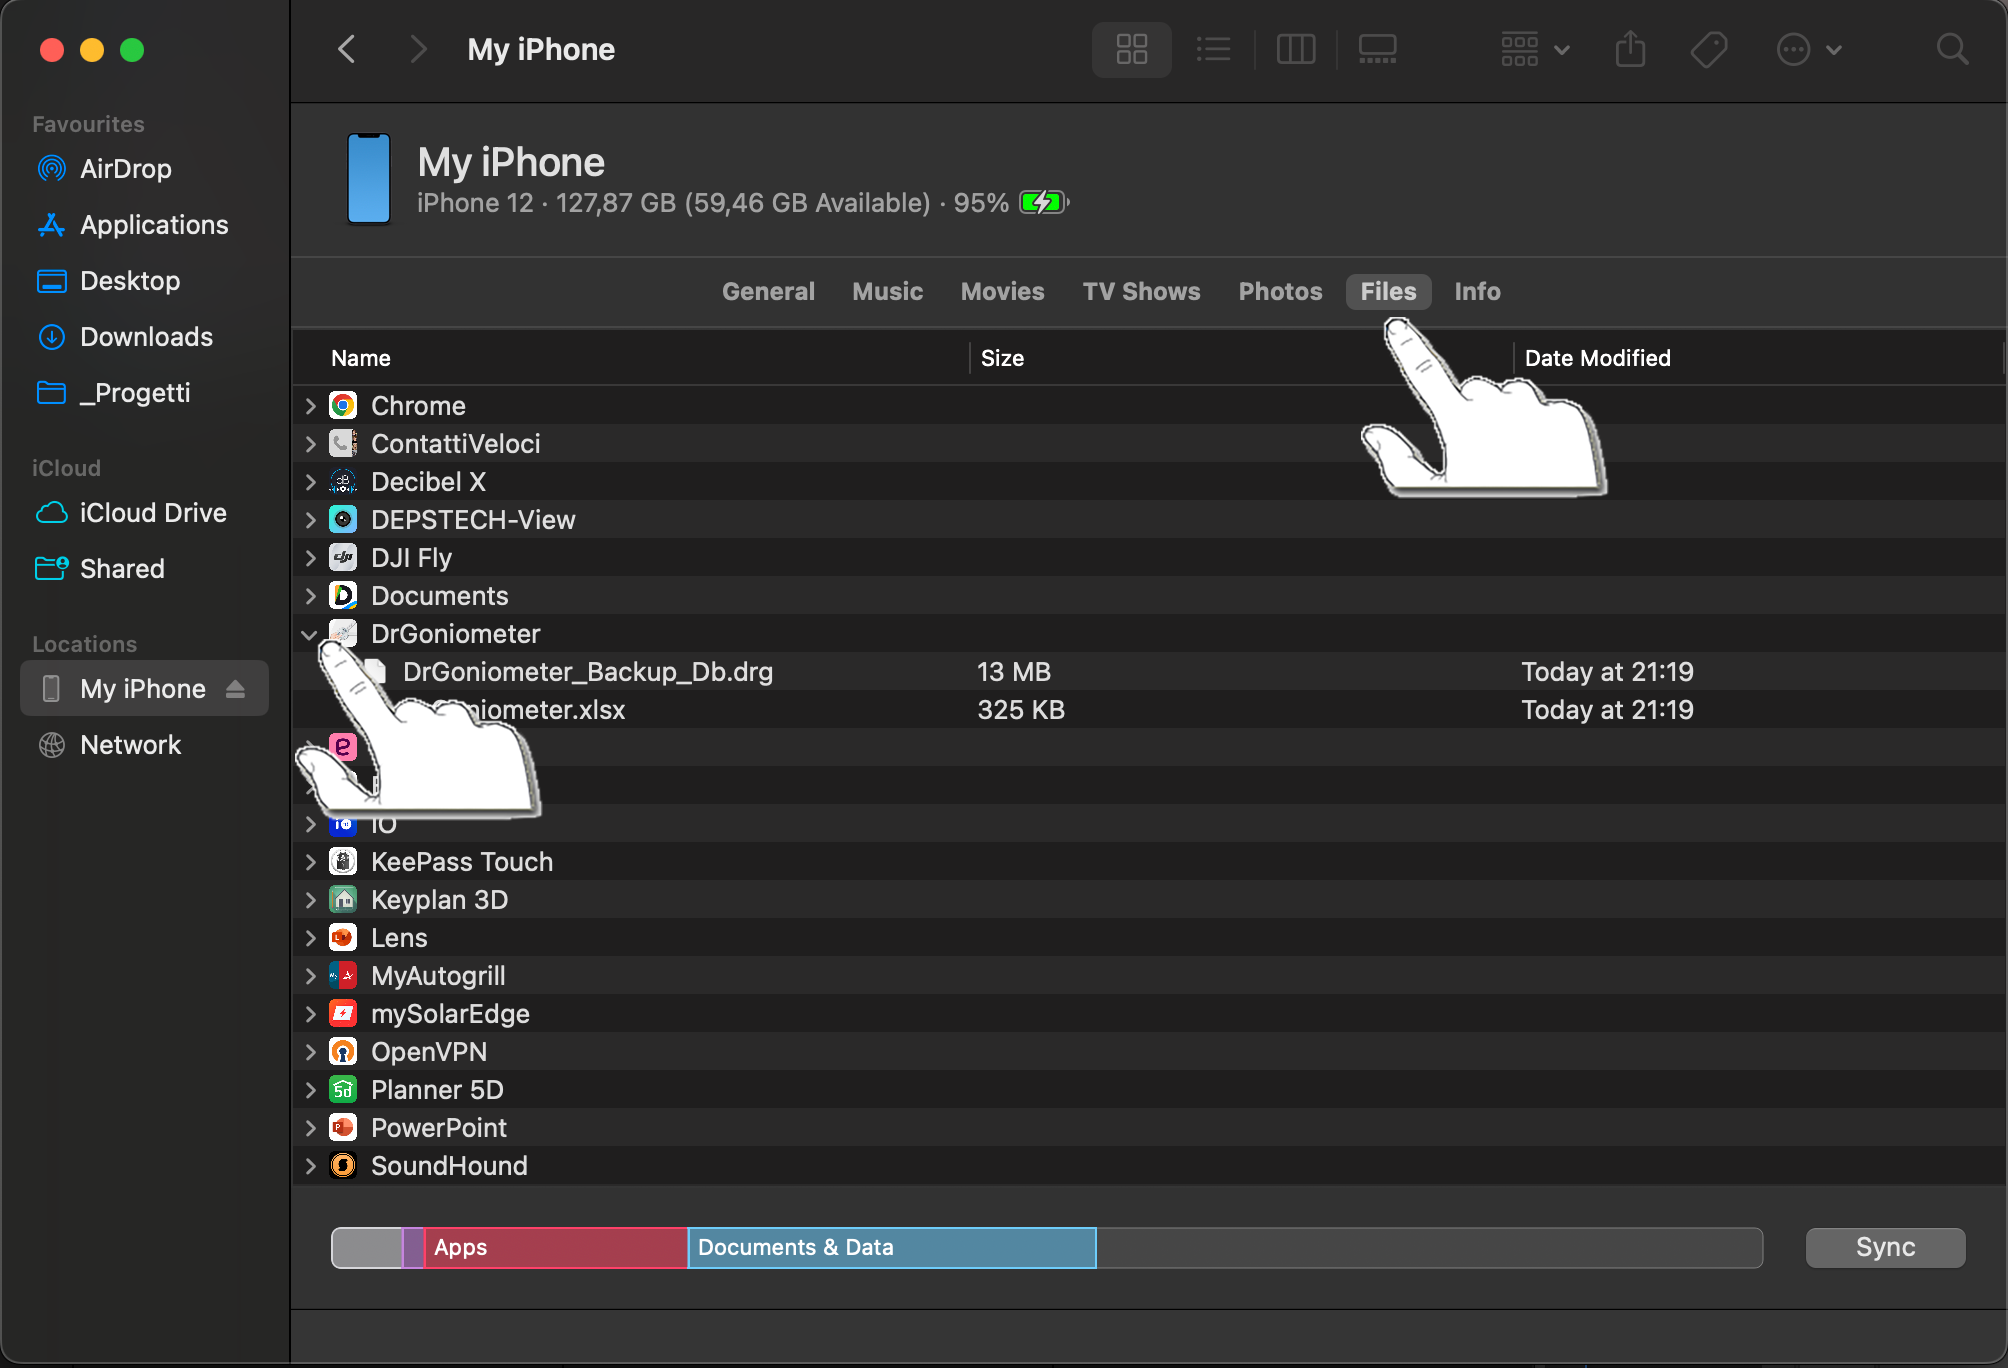Select the mySolarEdge row

coord(1148,1014)
